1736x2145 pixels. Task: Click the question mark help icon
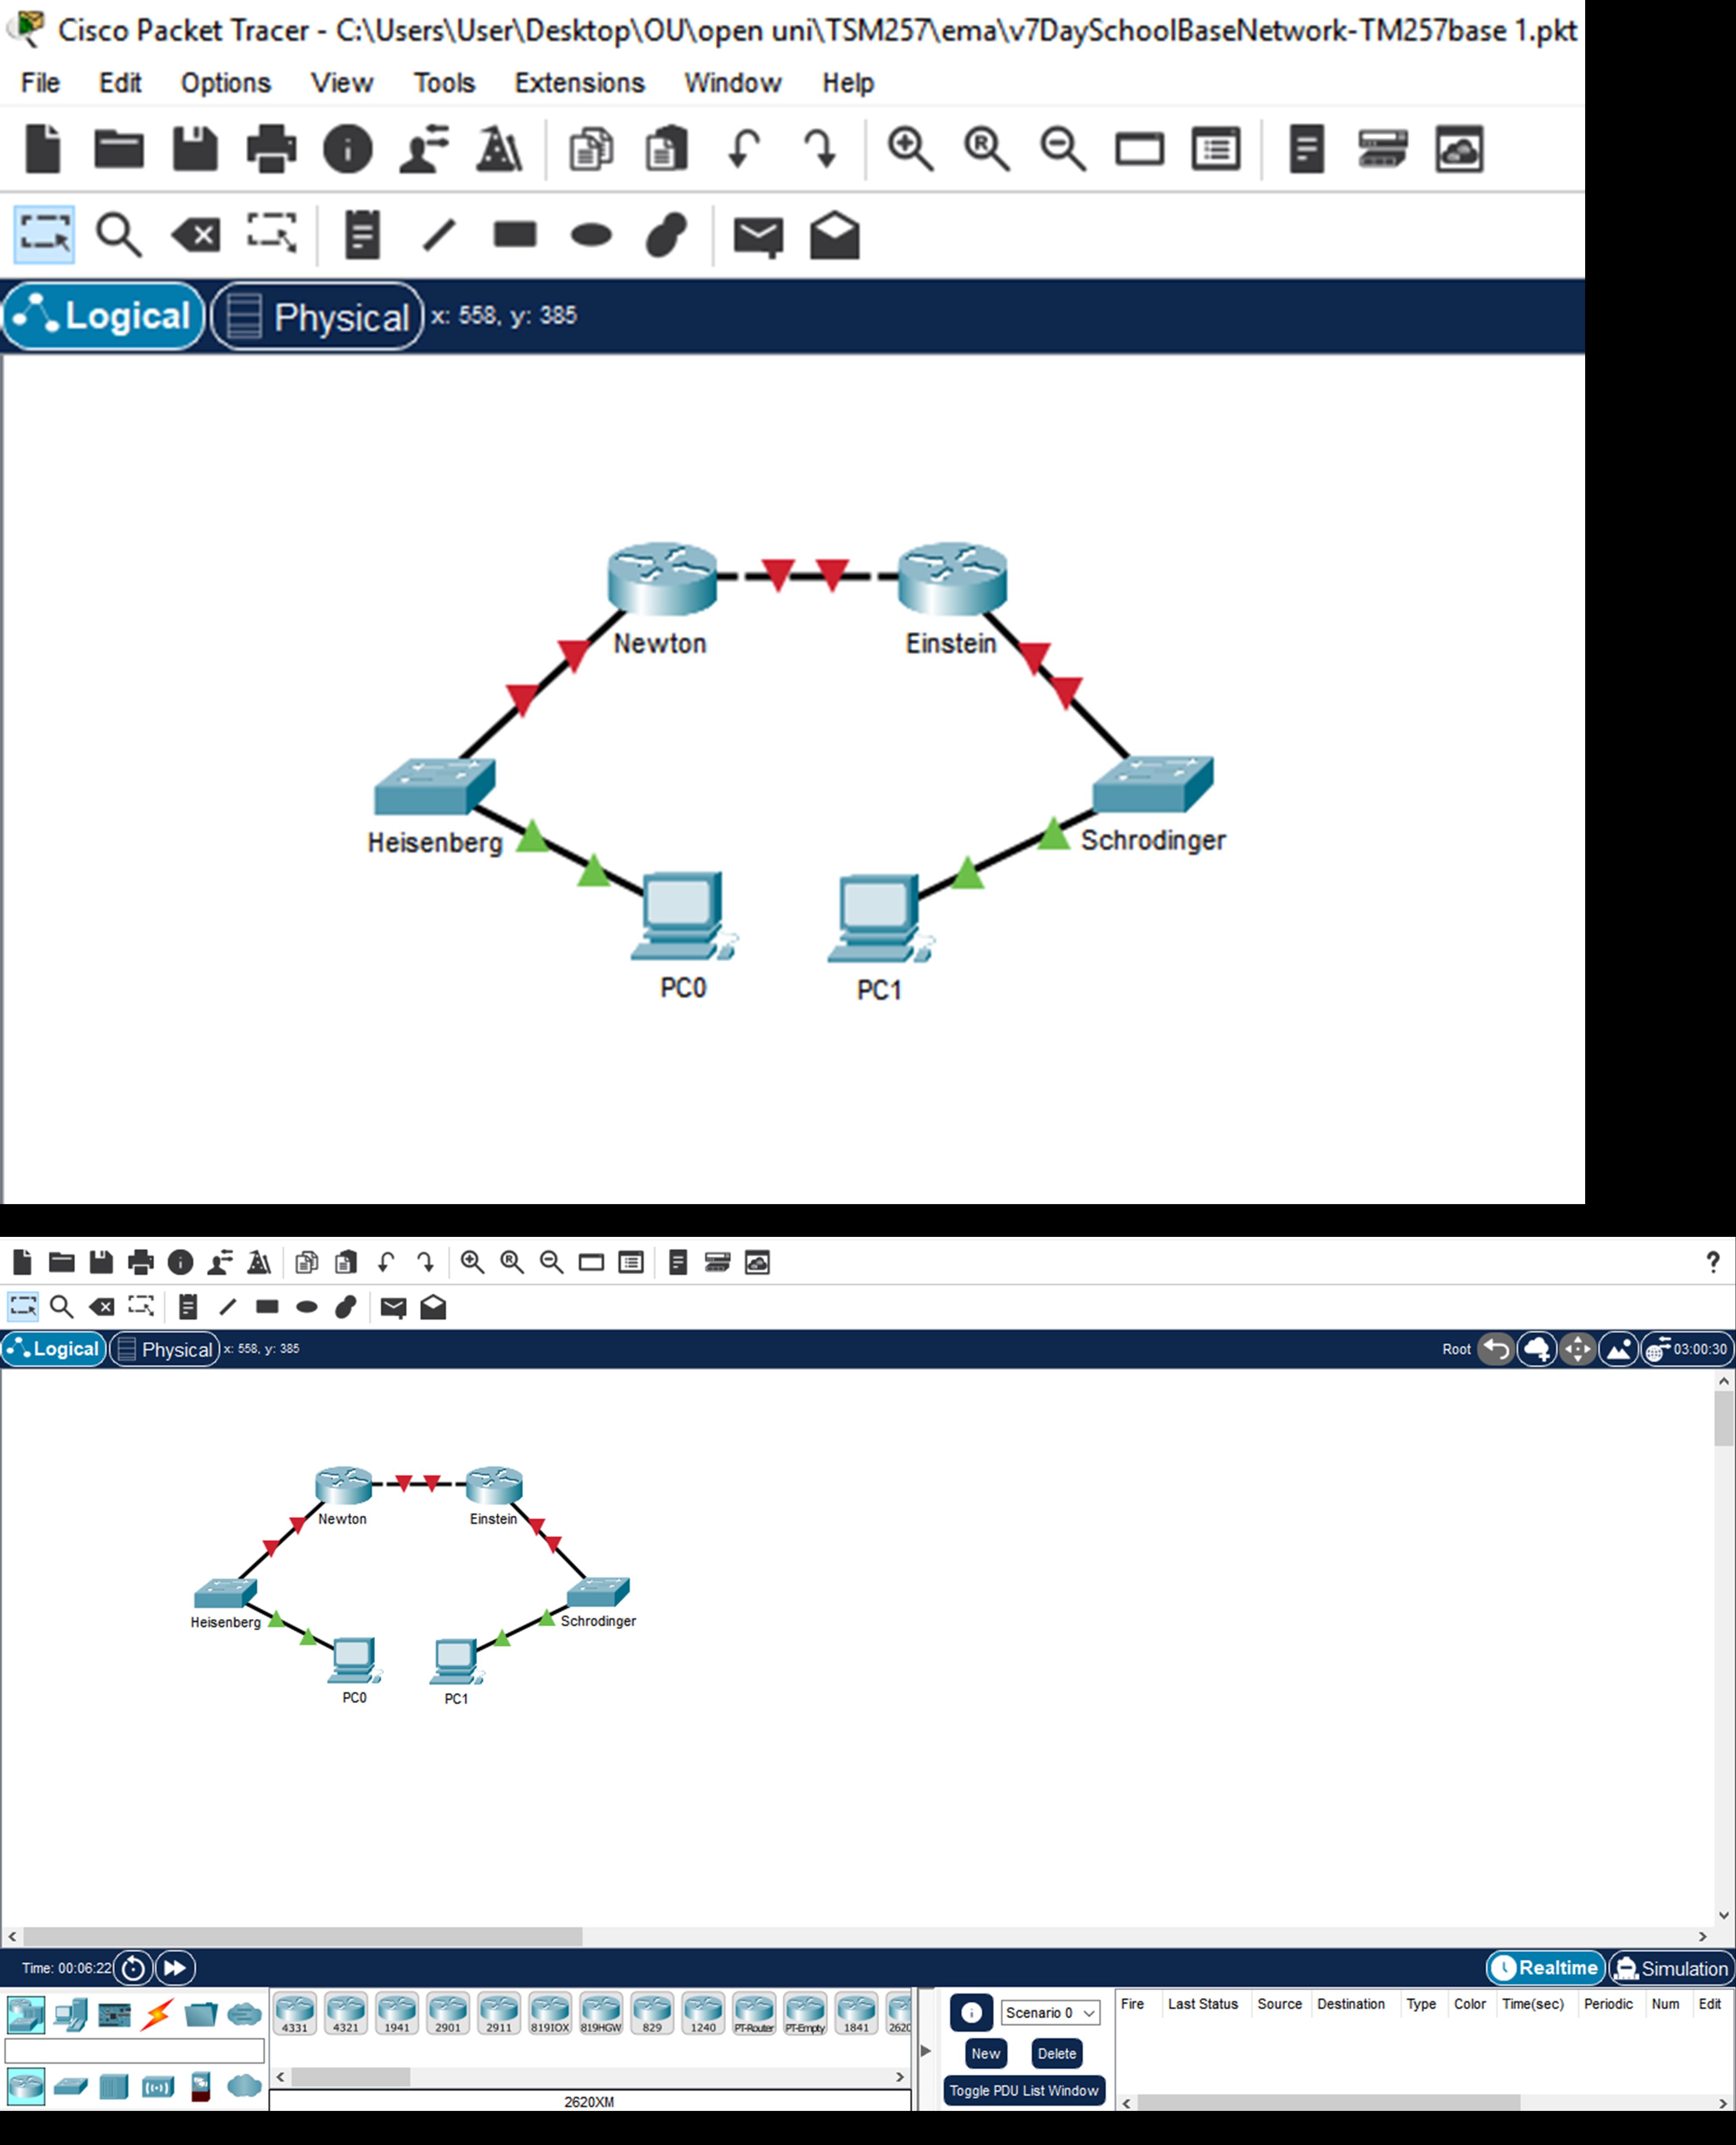pyautogui.click(x=1712, y=1262)
